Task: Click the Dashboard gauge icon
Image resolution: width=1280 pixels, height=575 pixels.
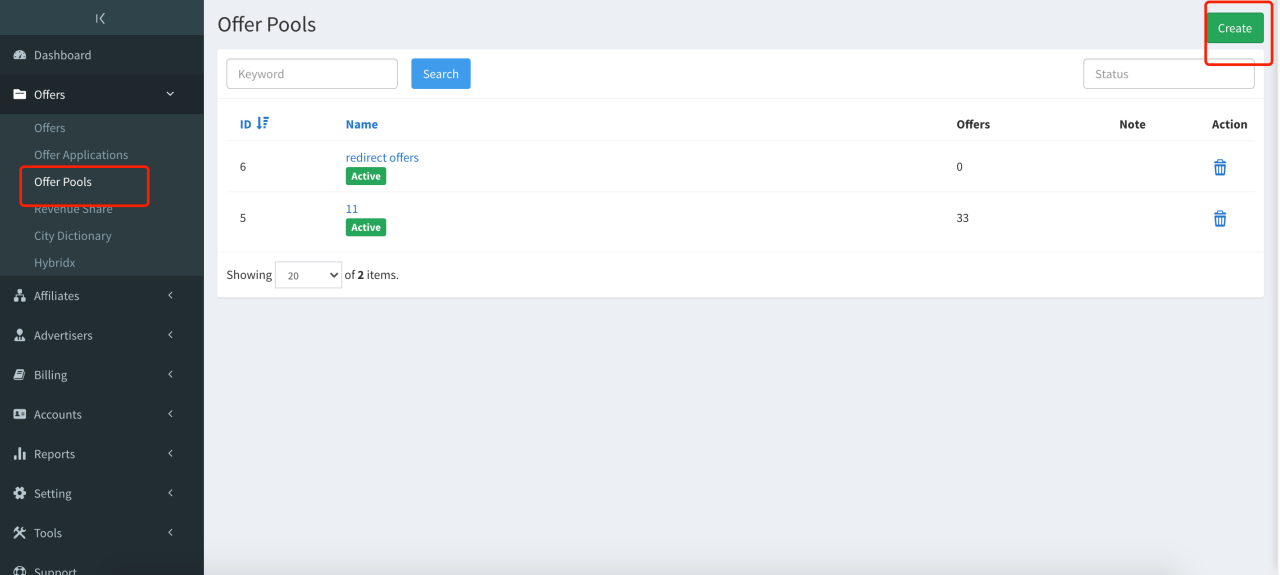Action: point(19,55)
